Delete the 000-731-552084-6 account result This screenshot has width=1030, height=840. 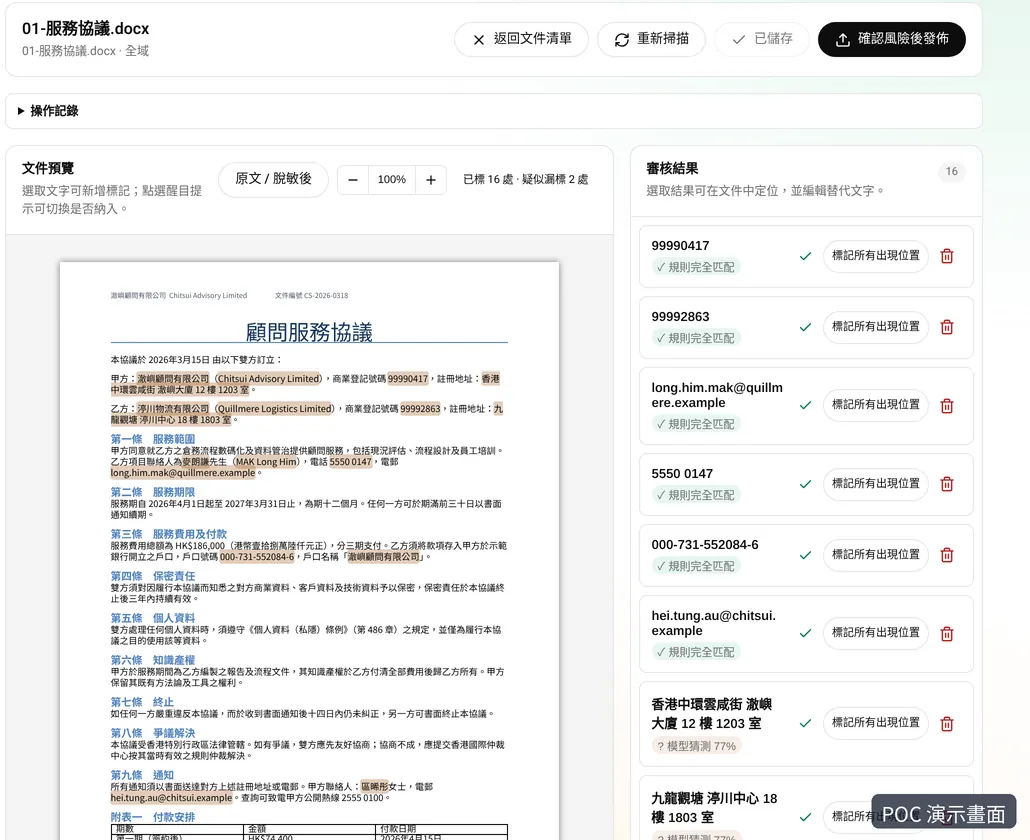947,555
